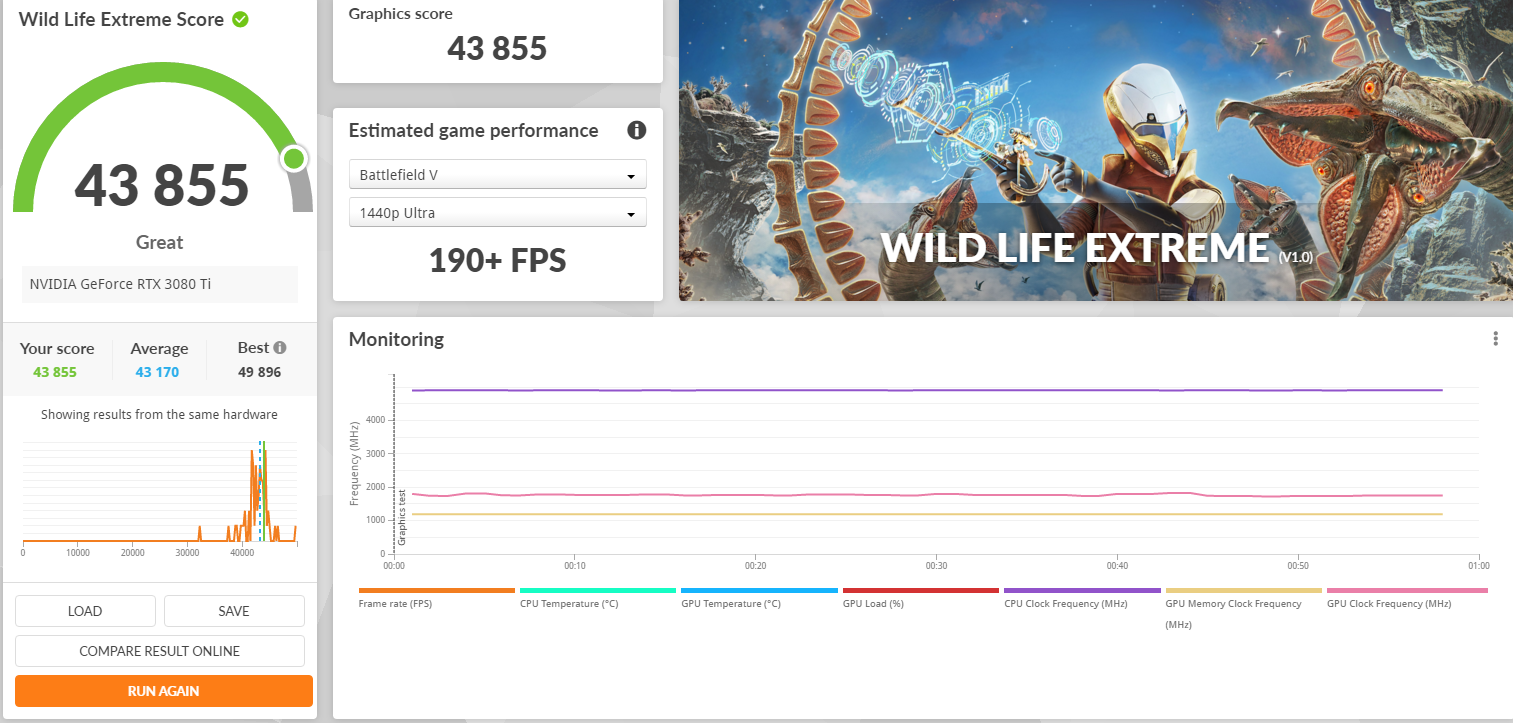Click the 00:30 time axis label
The width and height of the screenshot is (1513, 723).
coord(936,566)
